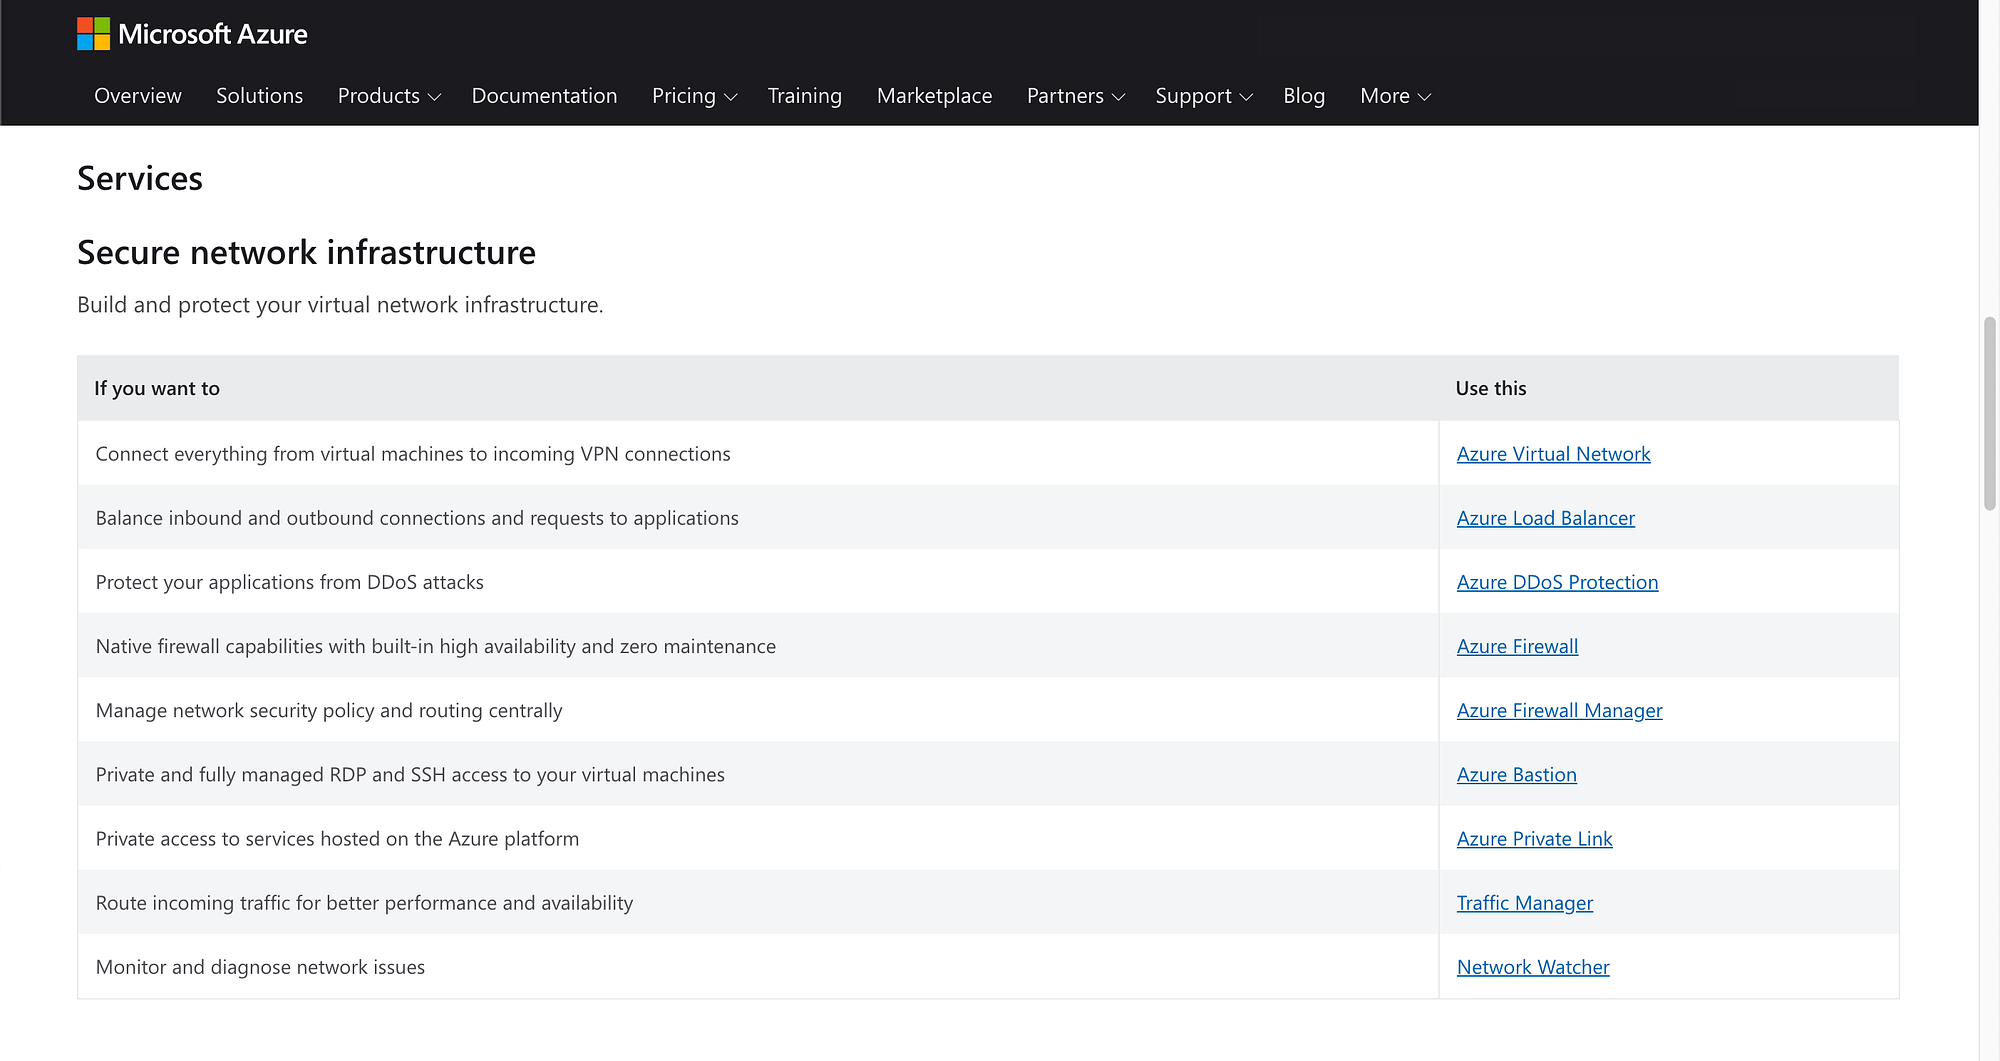Click the 'Use this' column header
The width and height of the screenshot is (2000, 1061).
coord(1490,388)
